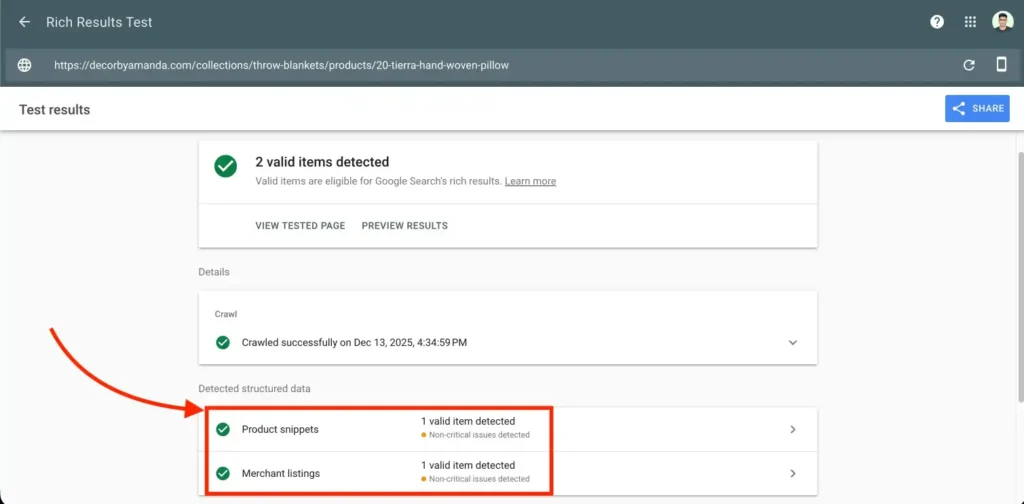Screen dimensions: 1024x504
Task: Click the Rich Results Test title
Action: 99,22
